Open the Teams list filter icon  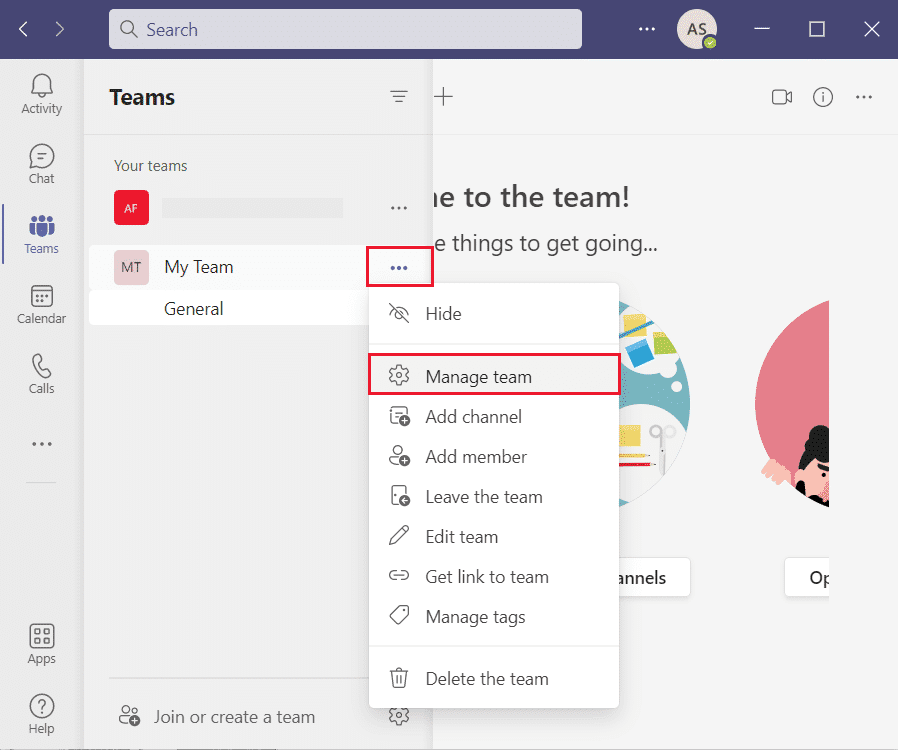(x=399, y=97)
